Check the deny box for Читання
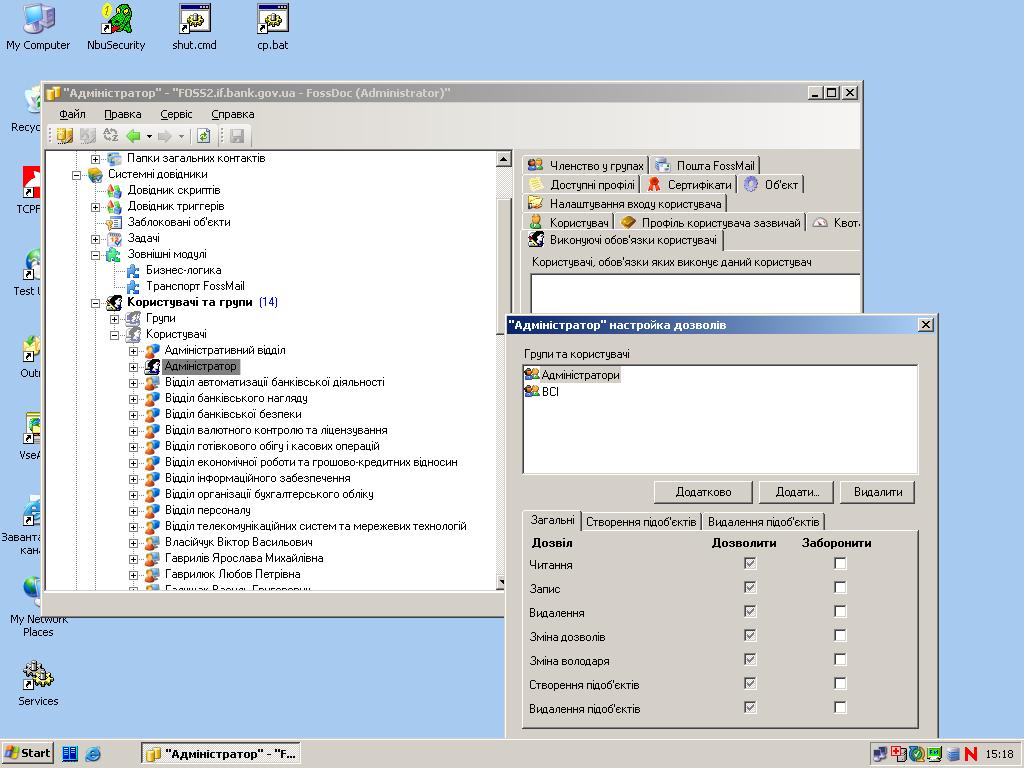The image size is (1024, 768). 840,564
